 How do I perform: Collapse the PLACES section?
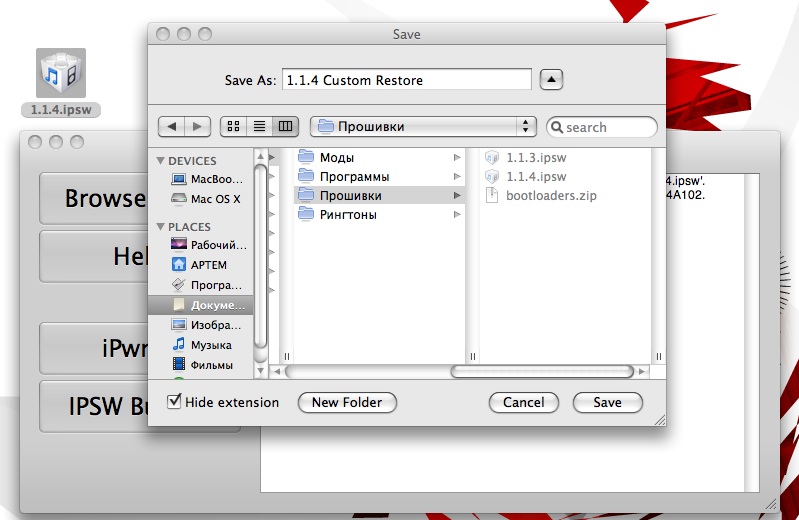click(161, 226)
